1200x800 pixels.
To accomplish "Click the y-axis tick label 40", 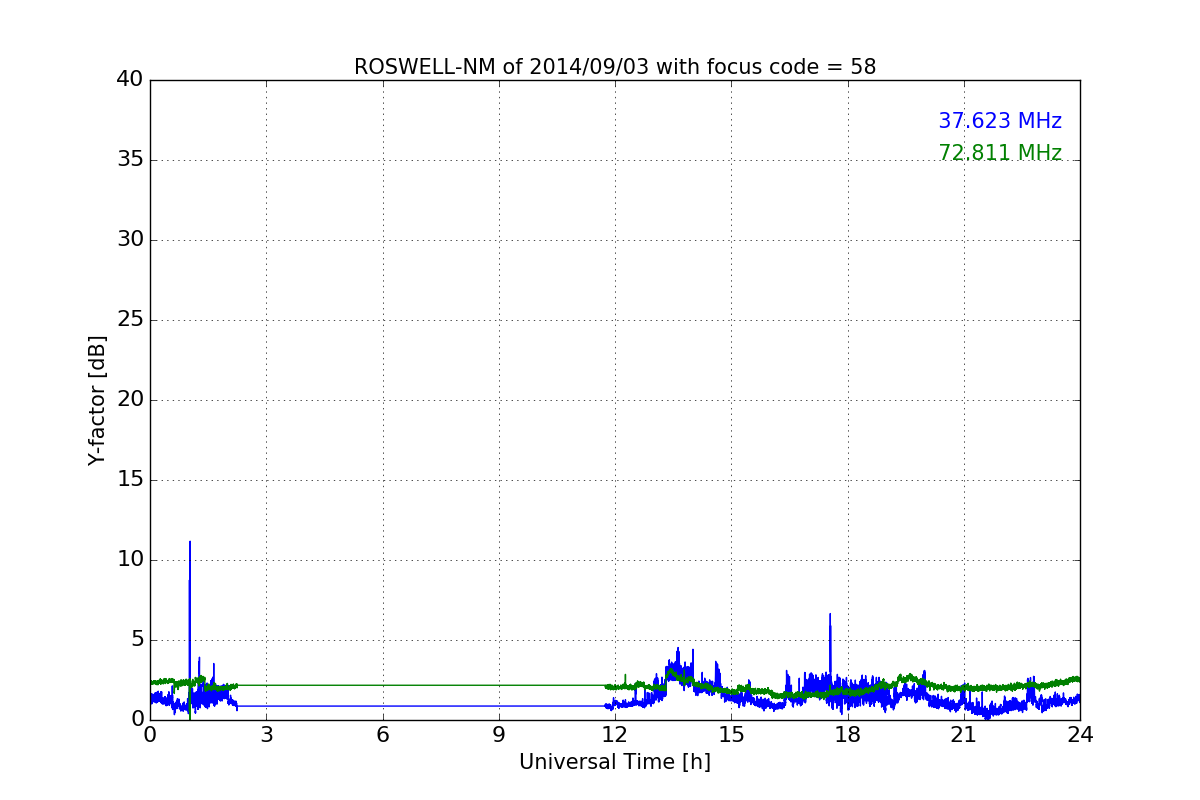I will pos(129,80).
